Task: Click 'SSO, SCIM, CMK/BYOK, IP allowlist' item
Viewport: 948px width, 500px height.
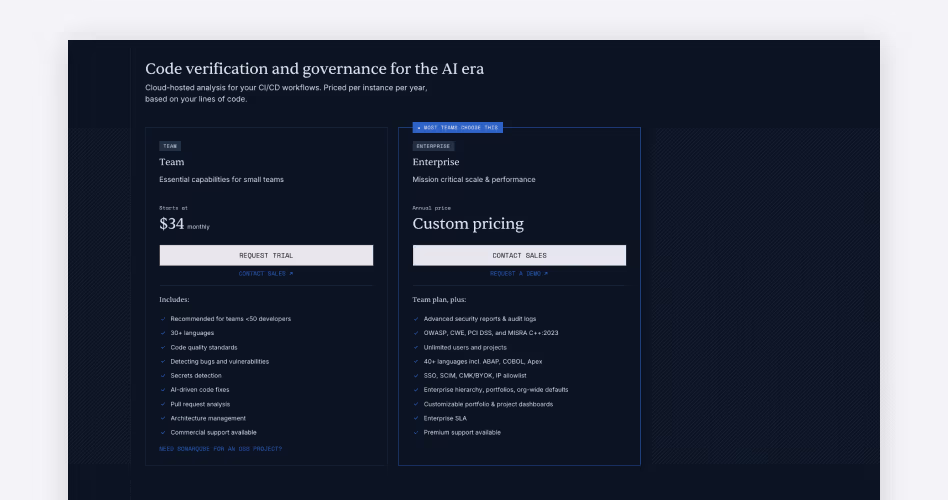Action: pyautogui.click(x=475, y=375)
